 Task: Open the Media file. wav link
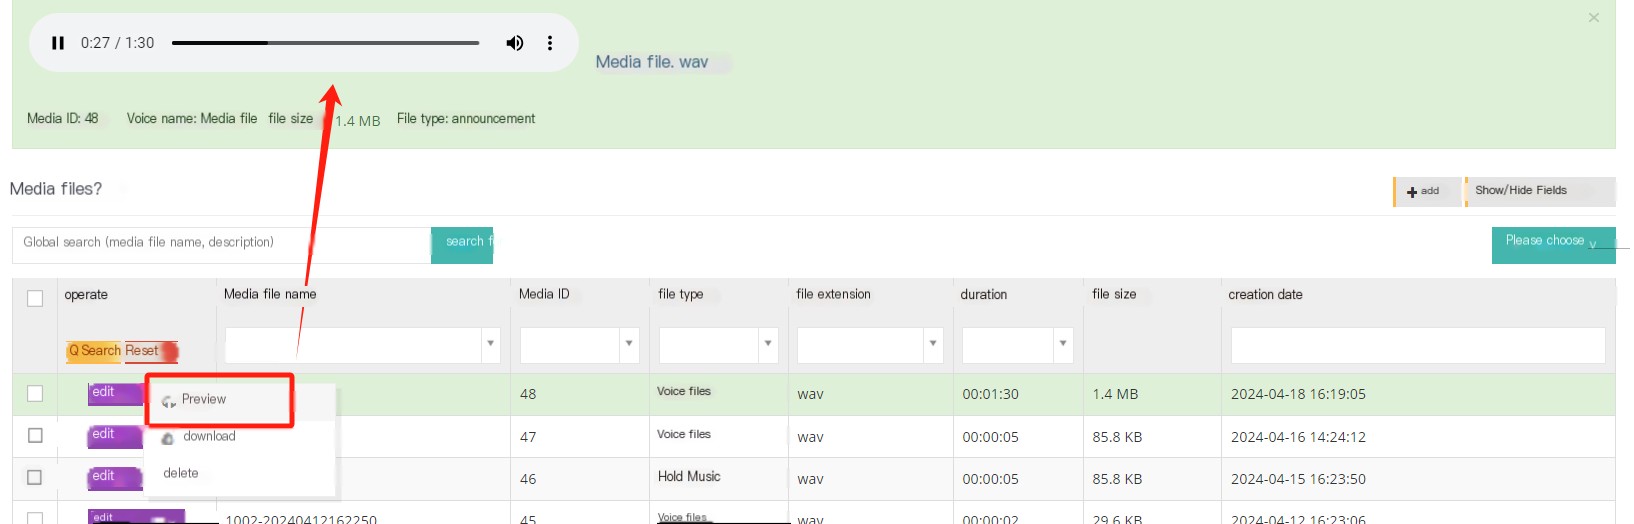pyautogui.click(x=652, y=62)
